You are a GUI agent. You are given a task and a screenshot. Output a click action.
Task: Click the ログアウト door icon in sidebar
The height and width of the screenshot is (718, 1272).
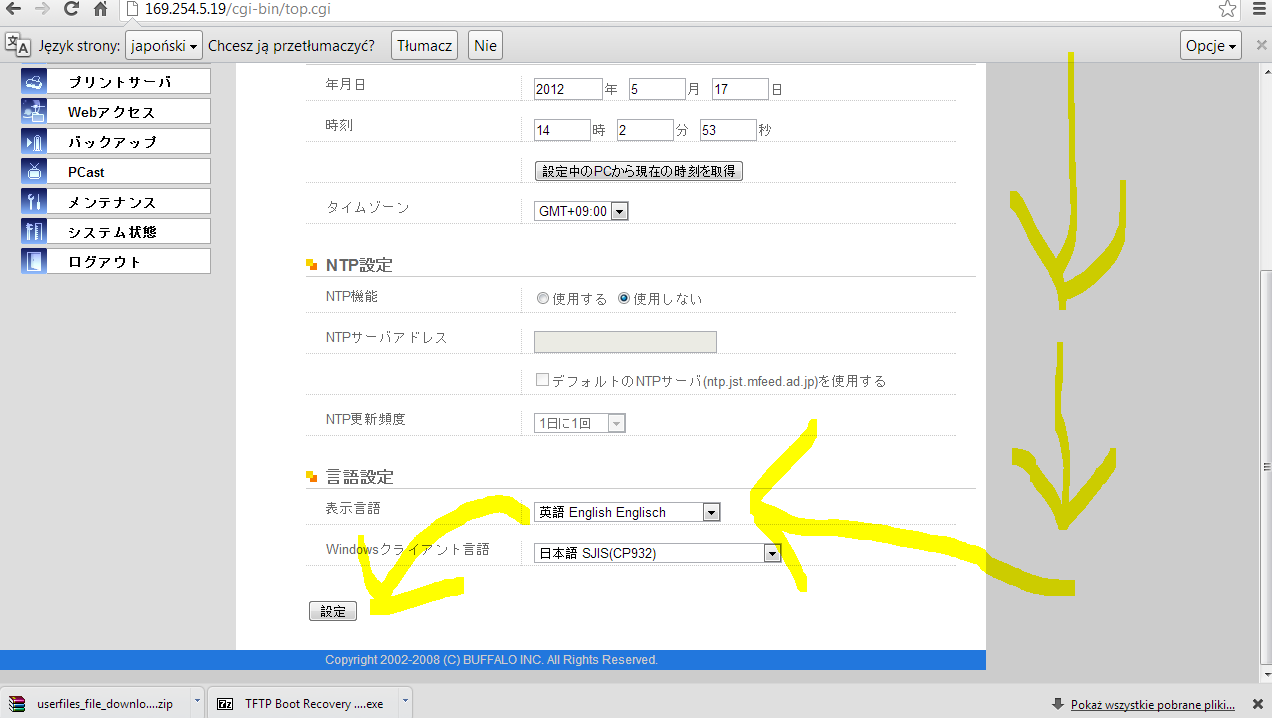pyautogui.click(x=34, y=261)
